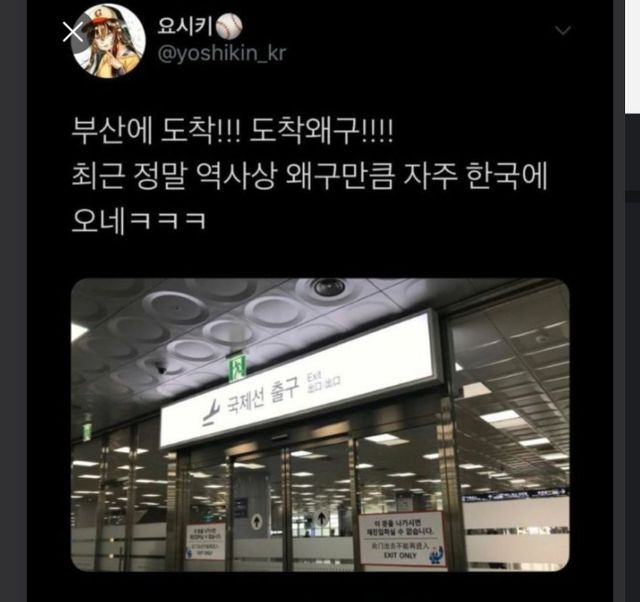Screen dimensions: 640x602
Task: Click the dark backdrop left of tweet
Action: click(x=13, y=301)
